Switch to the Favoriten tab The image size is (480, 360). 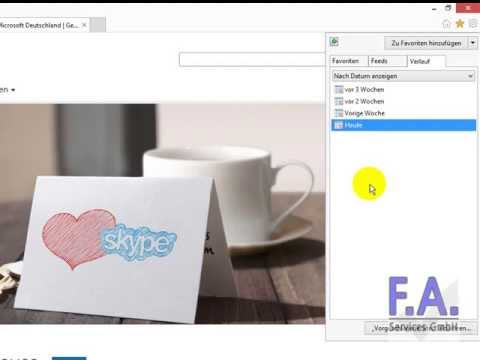point(348,61)
